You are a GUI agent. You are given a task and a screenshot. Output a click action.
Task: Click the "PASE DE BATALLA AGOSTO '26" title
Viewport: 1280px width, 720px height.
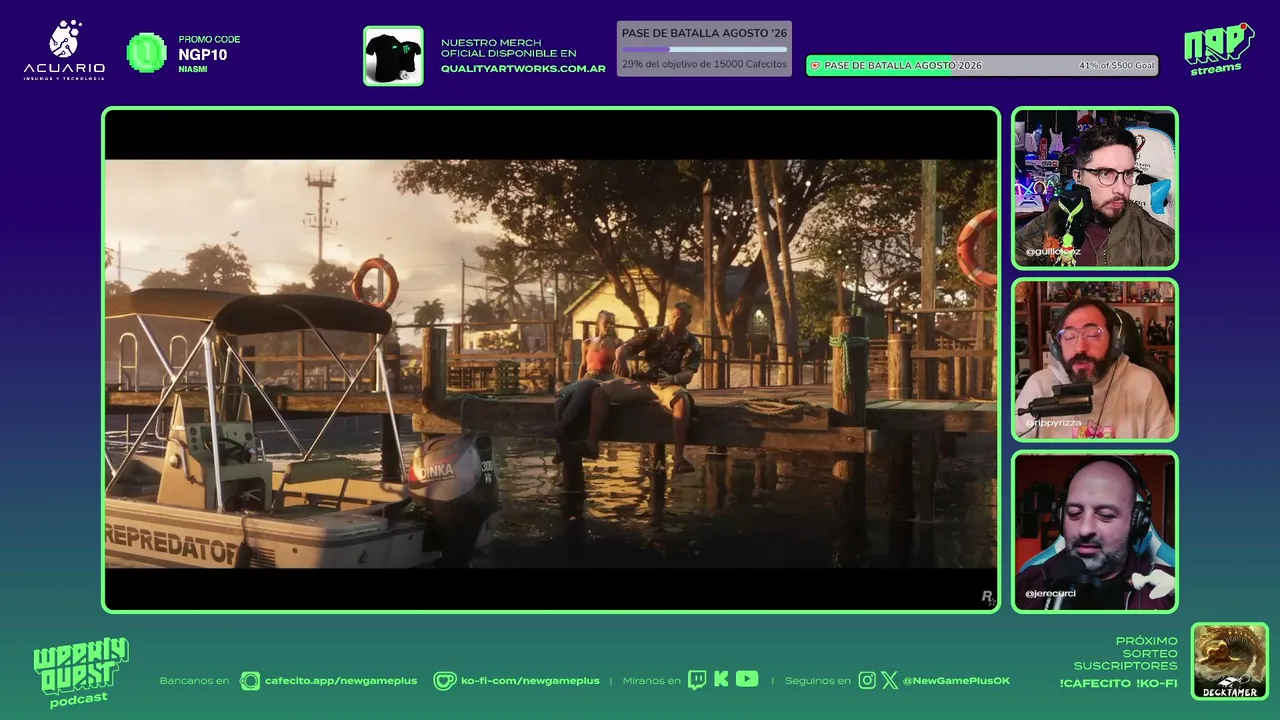(x=704, y=33)
